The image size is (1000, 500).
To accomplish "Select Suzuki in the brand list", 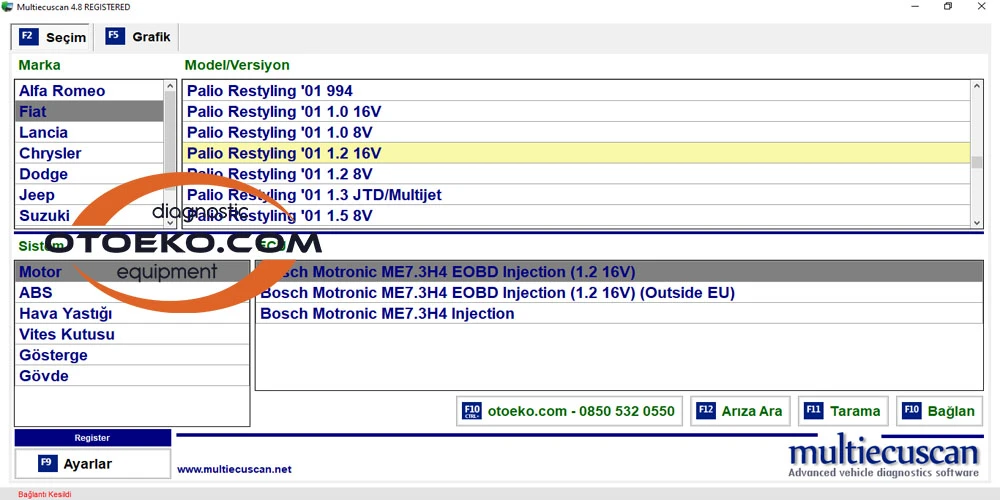I will pyautogui.click(x=89, y=216).
